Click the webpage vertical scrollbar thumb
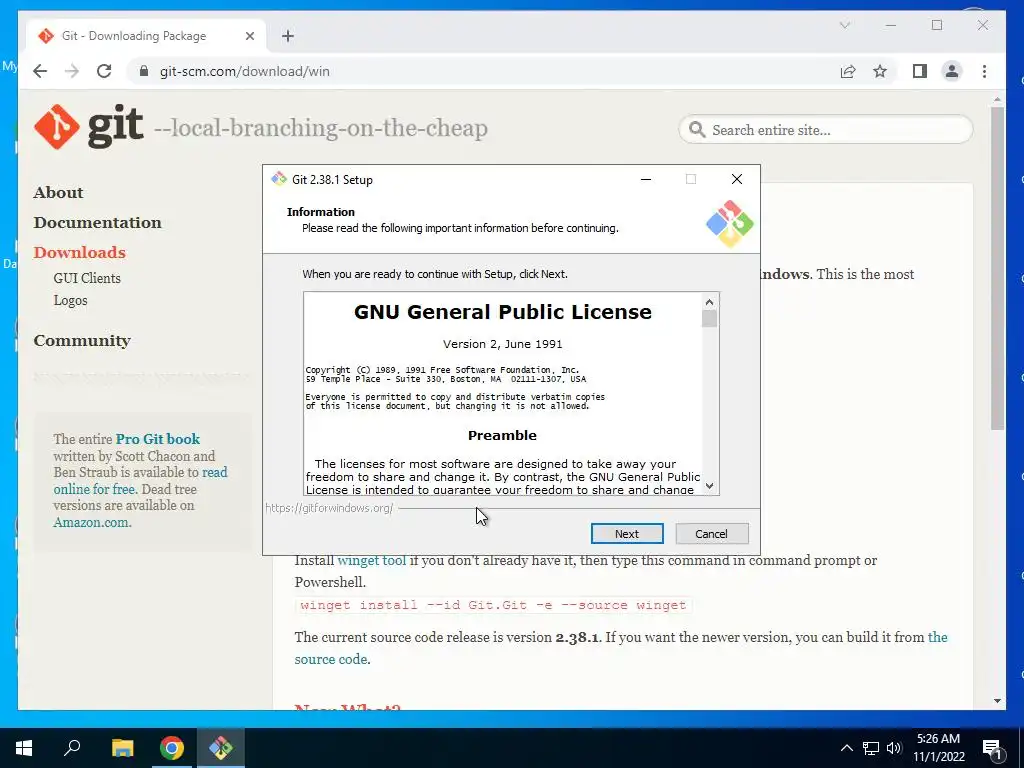The image size is (1024, 768). [997, 268]
